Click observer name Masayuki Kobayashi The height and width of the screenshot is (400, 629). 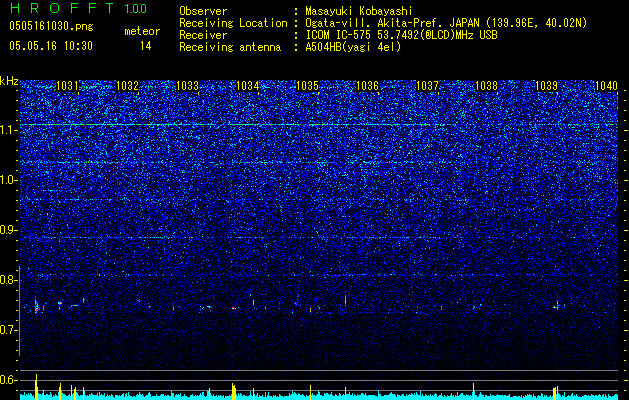coord(359,11)
